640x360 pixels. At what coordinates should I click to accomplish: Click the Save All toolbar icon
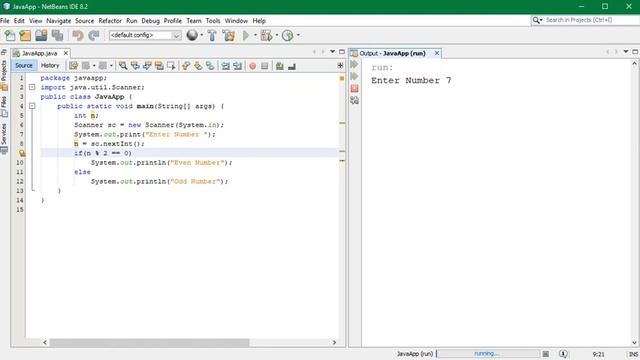pyautogui.click(x=58, y=36)
